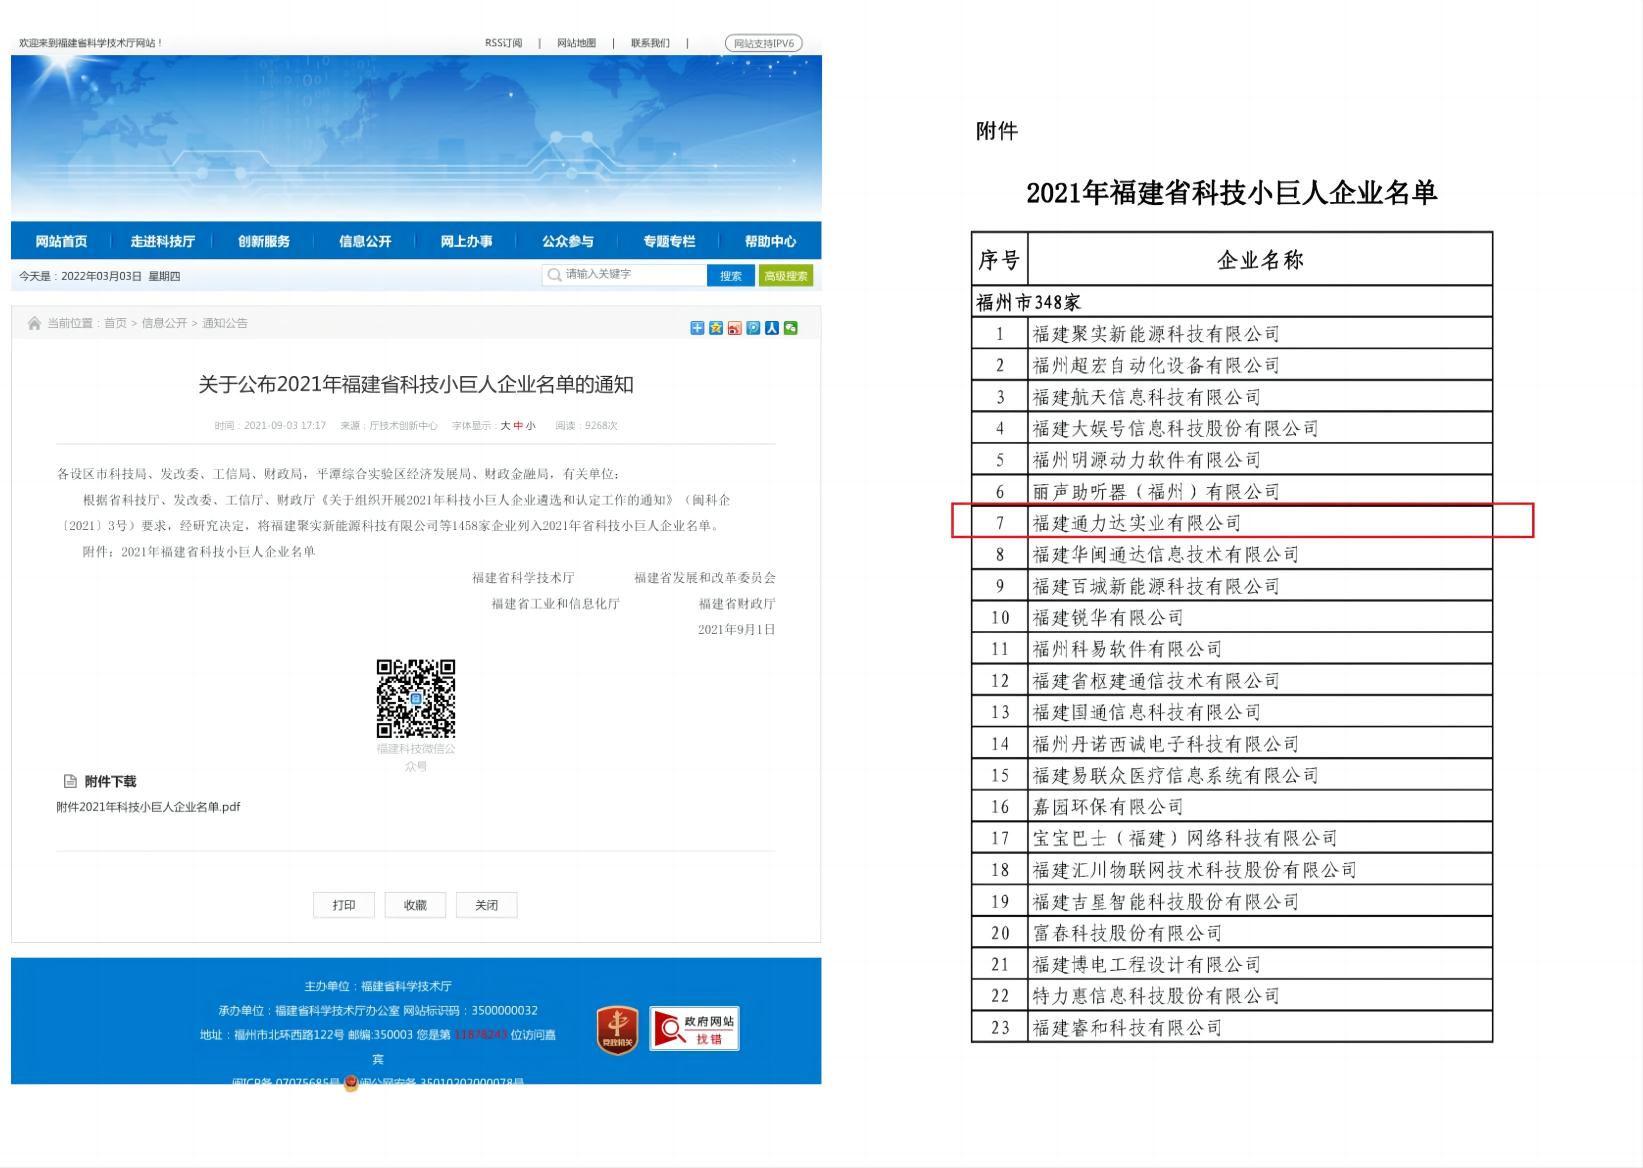Click the QR code image

tap(416, 698)
